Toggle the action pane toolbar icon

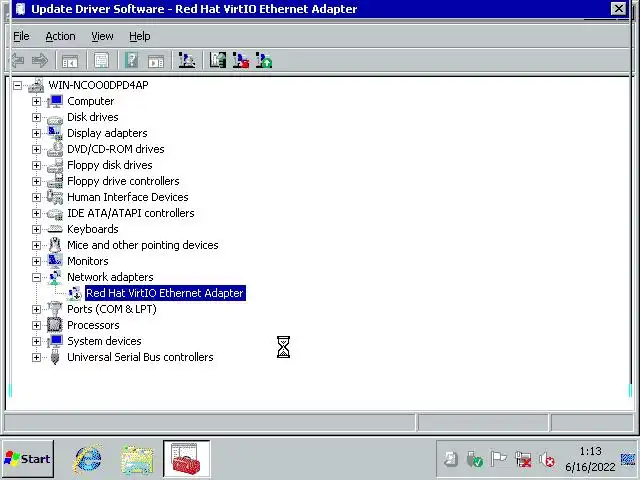156,61
